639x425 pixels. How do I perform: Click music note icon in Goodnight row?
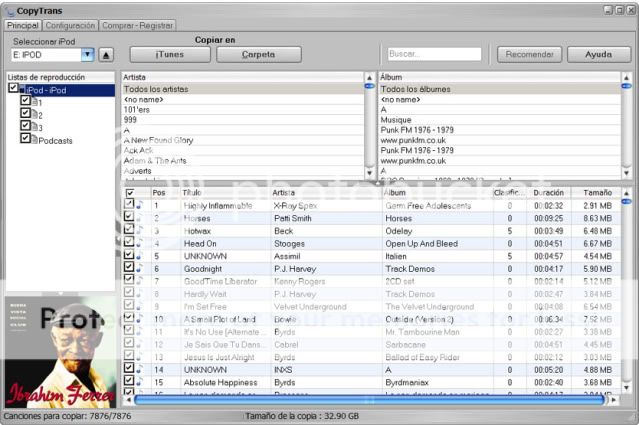139,268
